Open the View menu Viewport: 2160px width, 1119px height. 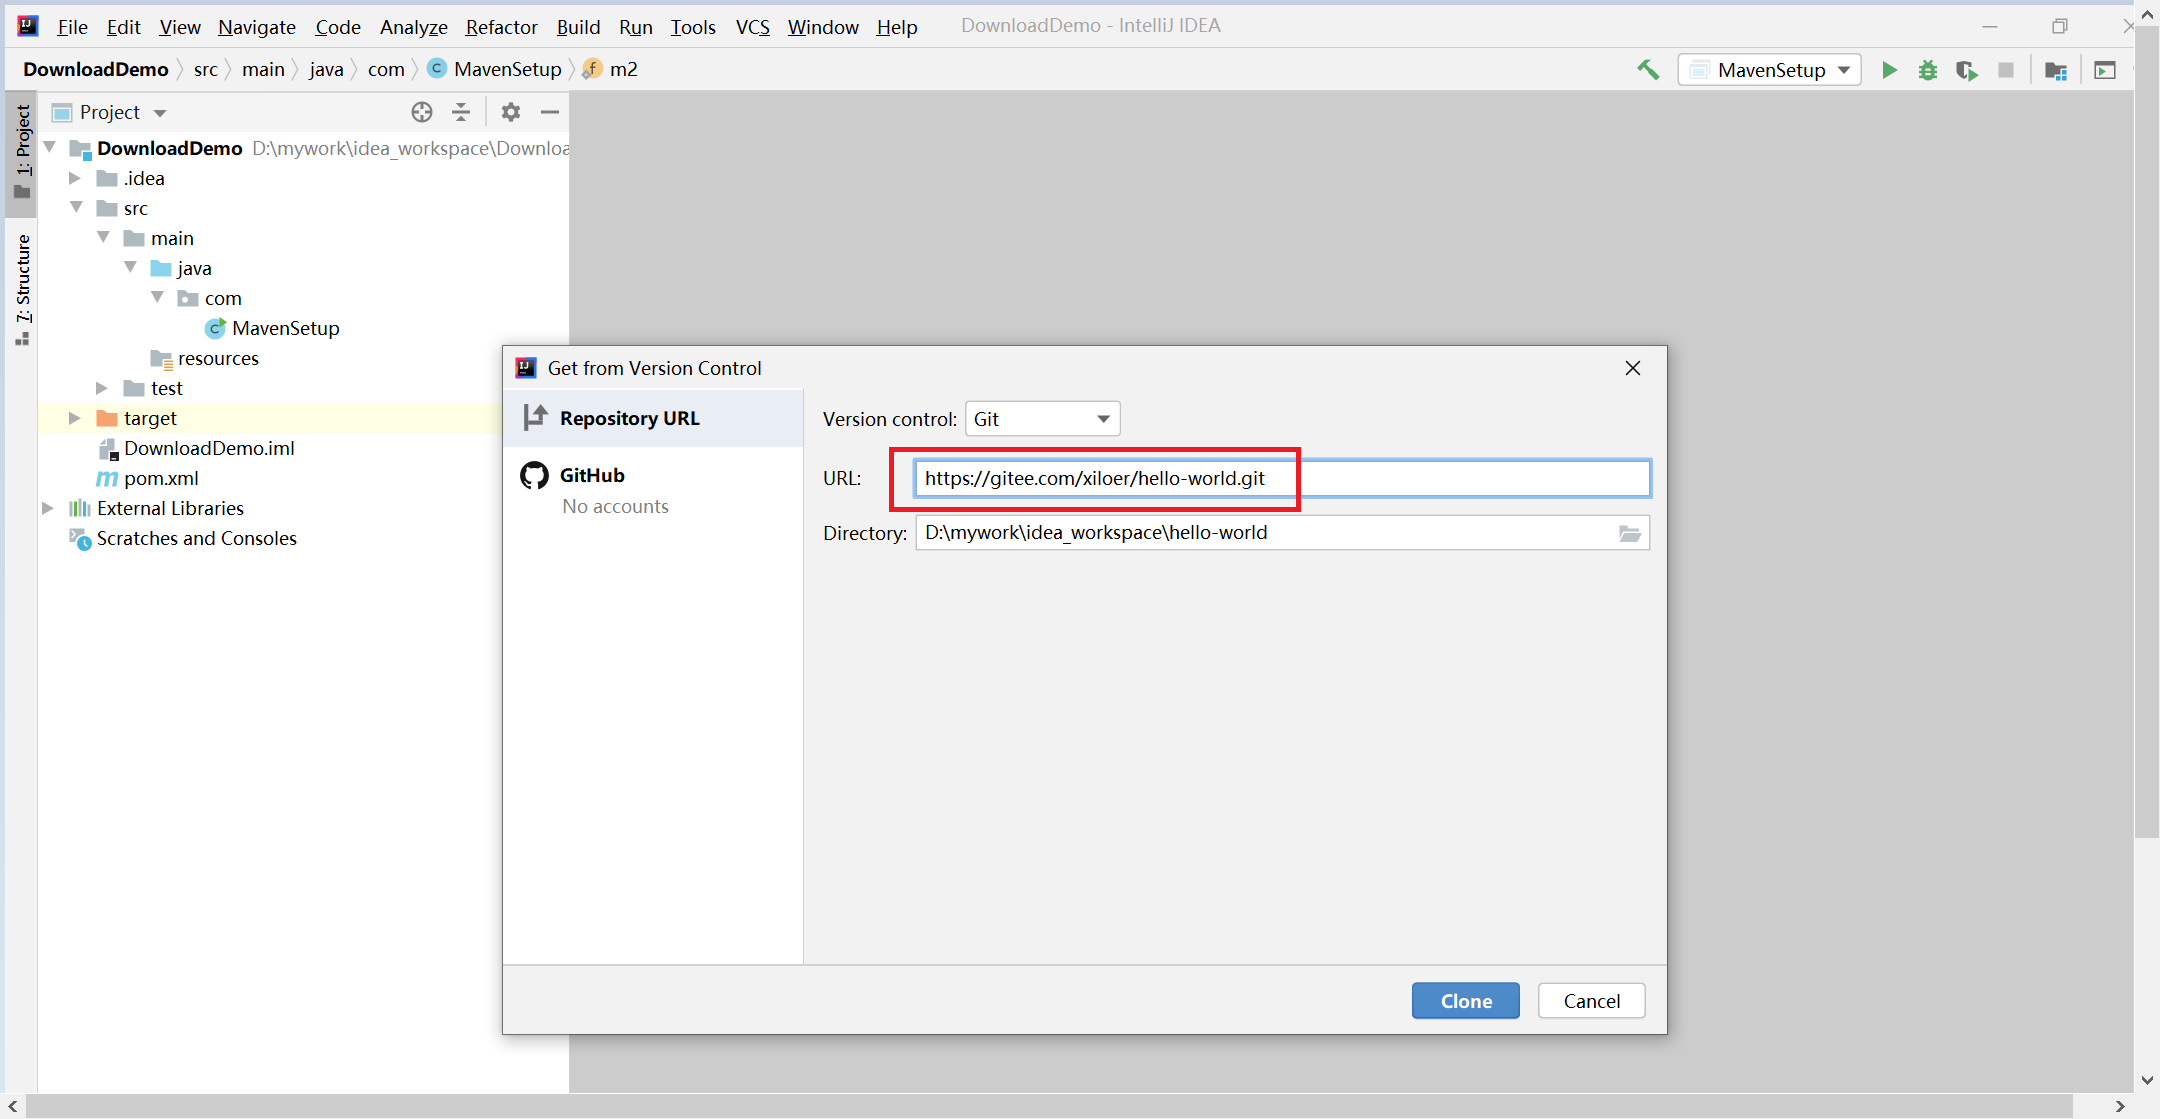point(180,27)
